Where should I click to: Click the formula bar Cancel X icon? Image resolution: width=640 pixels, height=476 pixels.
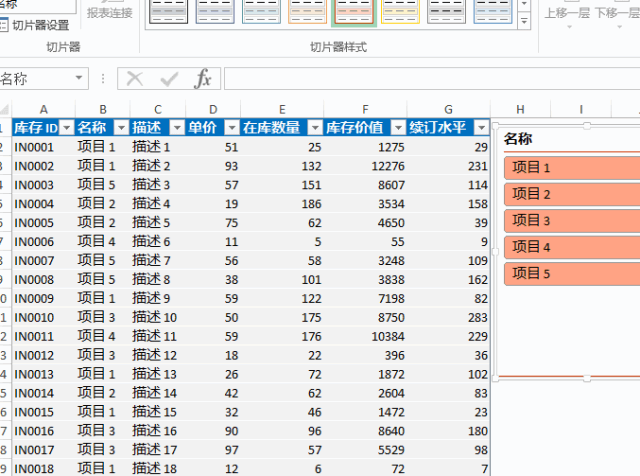135,79
